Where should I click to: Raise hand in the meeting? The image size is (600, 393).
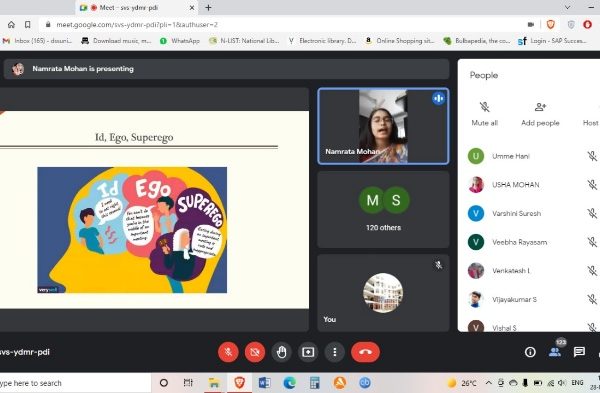point(282,352)
